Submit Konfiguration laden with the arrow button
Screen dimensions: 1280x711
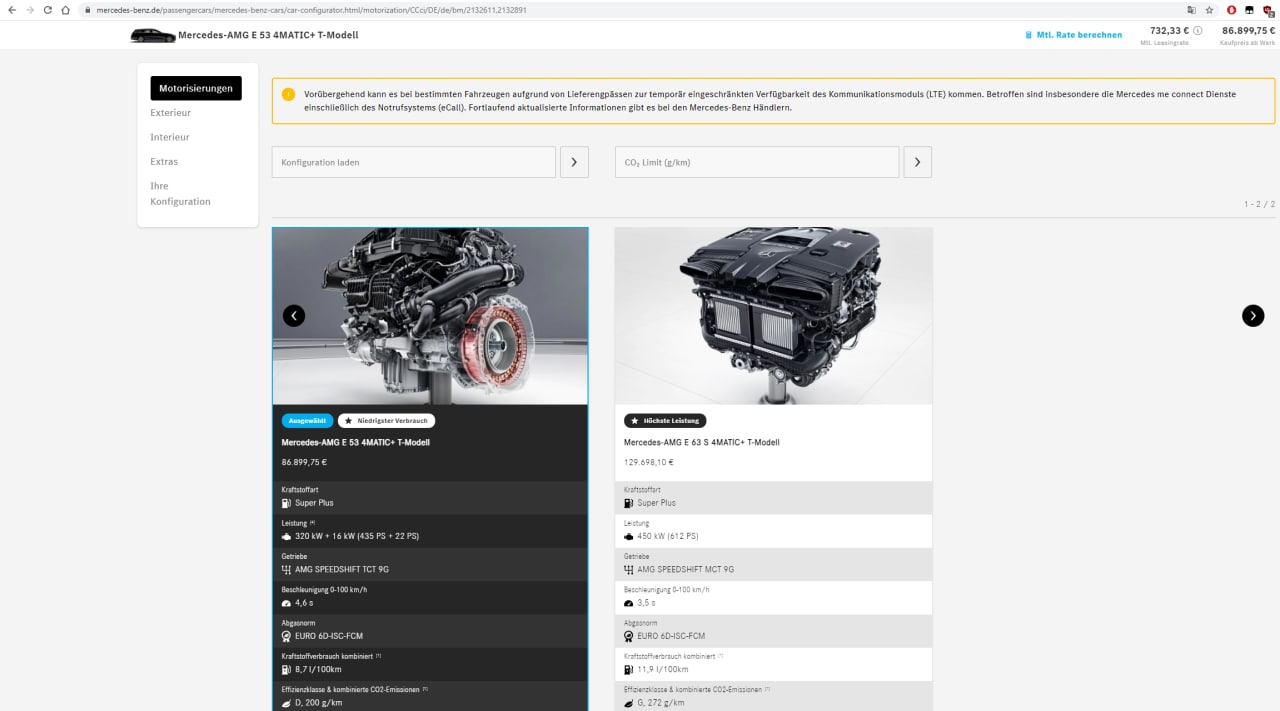click(574, 162)
